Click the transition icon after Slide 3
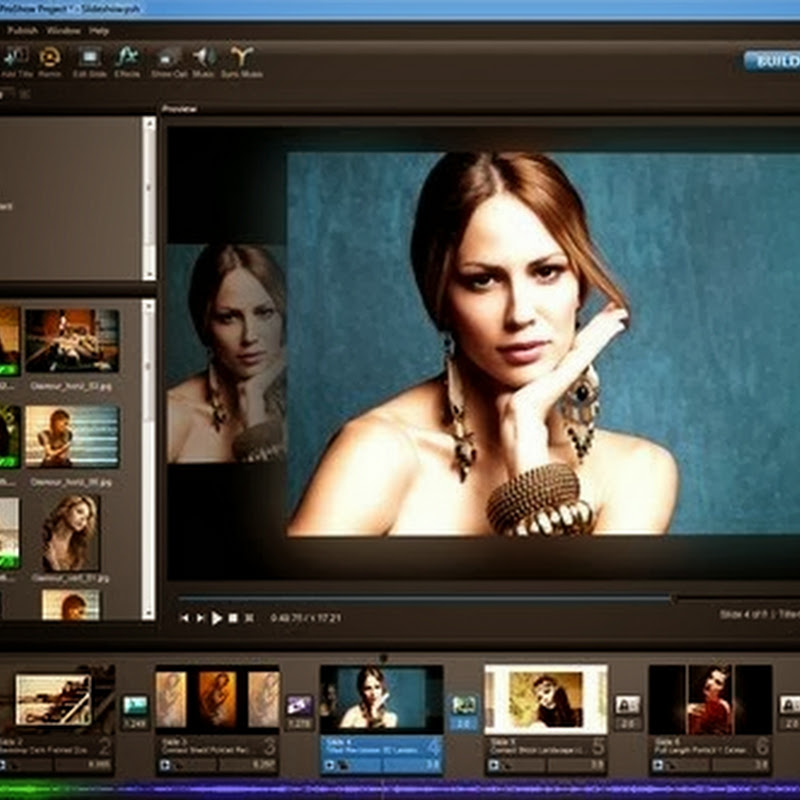 click(x=299, y=706)
